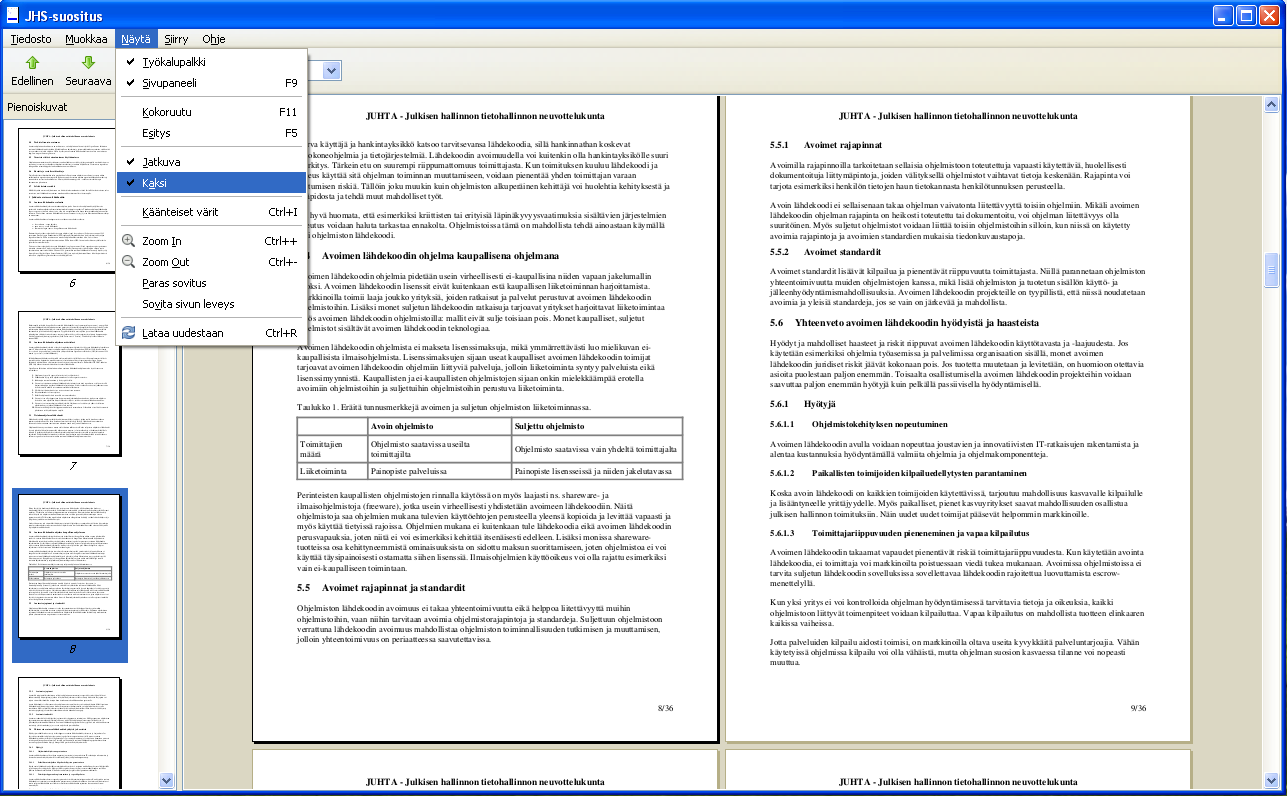Maximize the JHS-suositus window
Viewport: 1287px width, 796px height.
1246,15
